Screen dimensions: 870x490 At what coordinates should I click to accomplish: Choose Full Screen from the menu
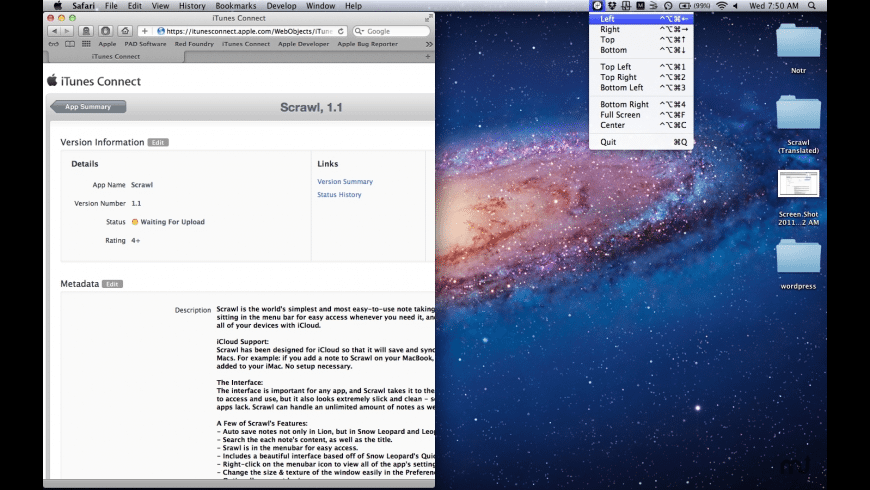641,115
